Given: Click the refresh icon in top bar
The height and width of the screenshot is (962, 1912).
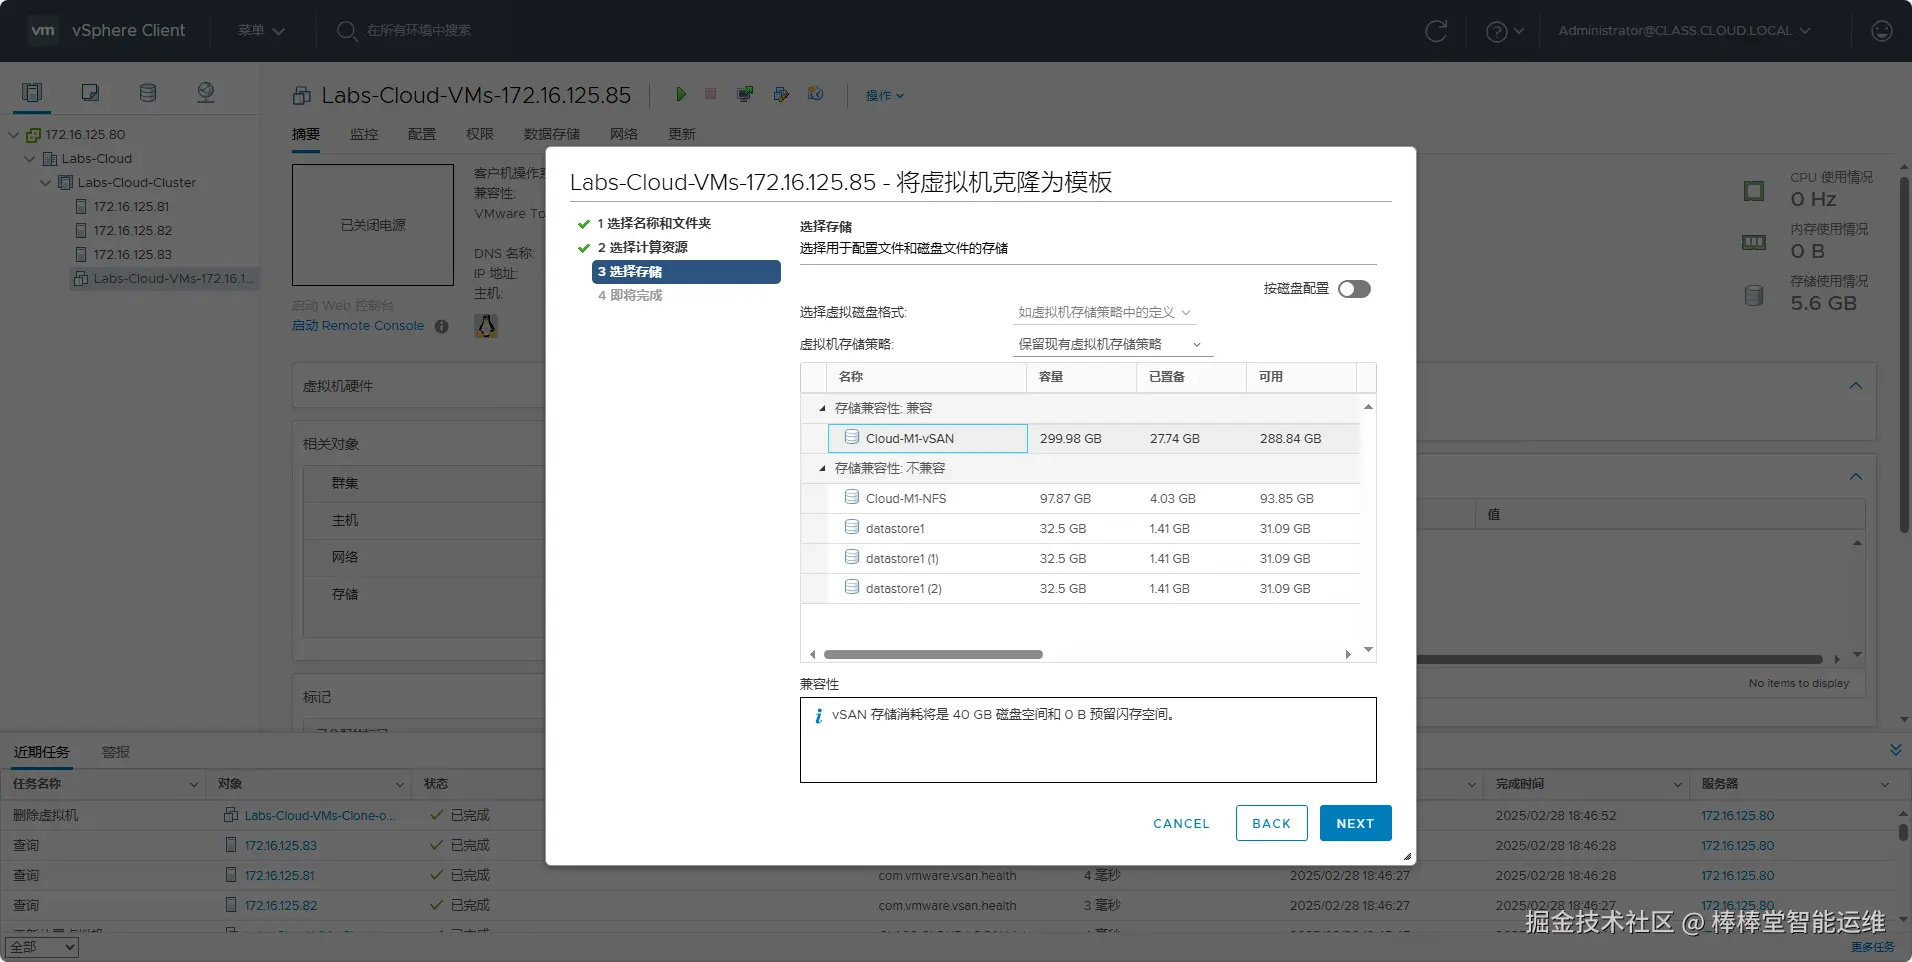Looking at the screenshot, I should pyautogui.click(x=1436, y=31).
